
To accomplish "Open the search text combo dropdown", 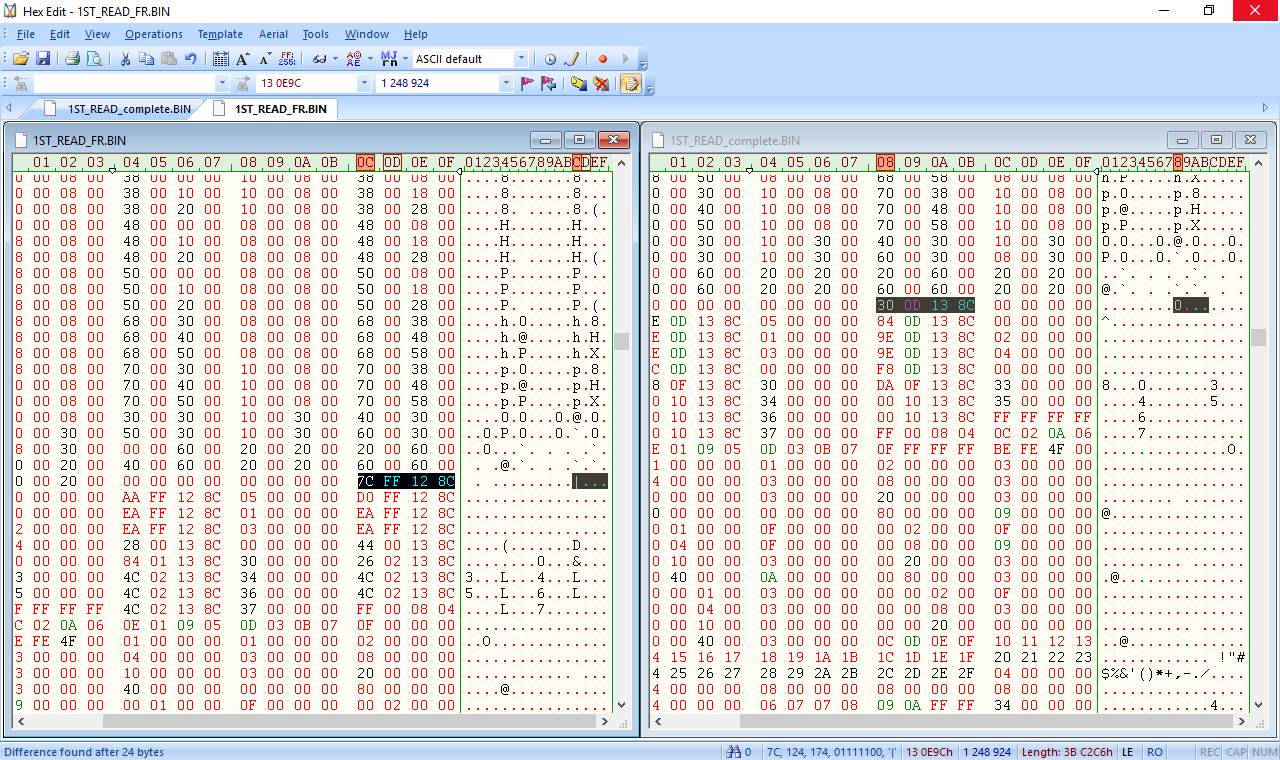I will (x=222, y=83).
